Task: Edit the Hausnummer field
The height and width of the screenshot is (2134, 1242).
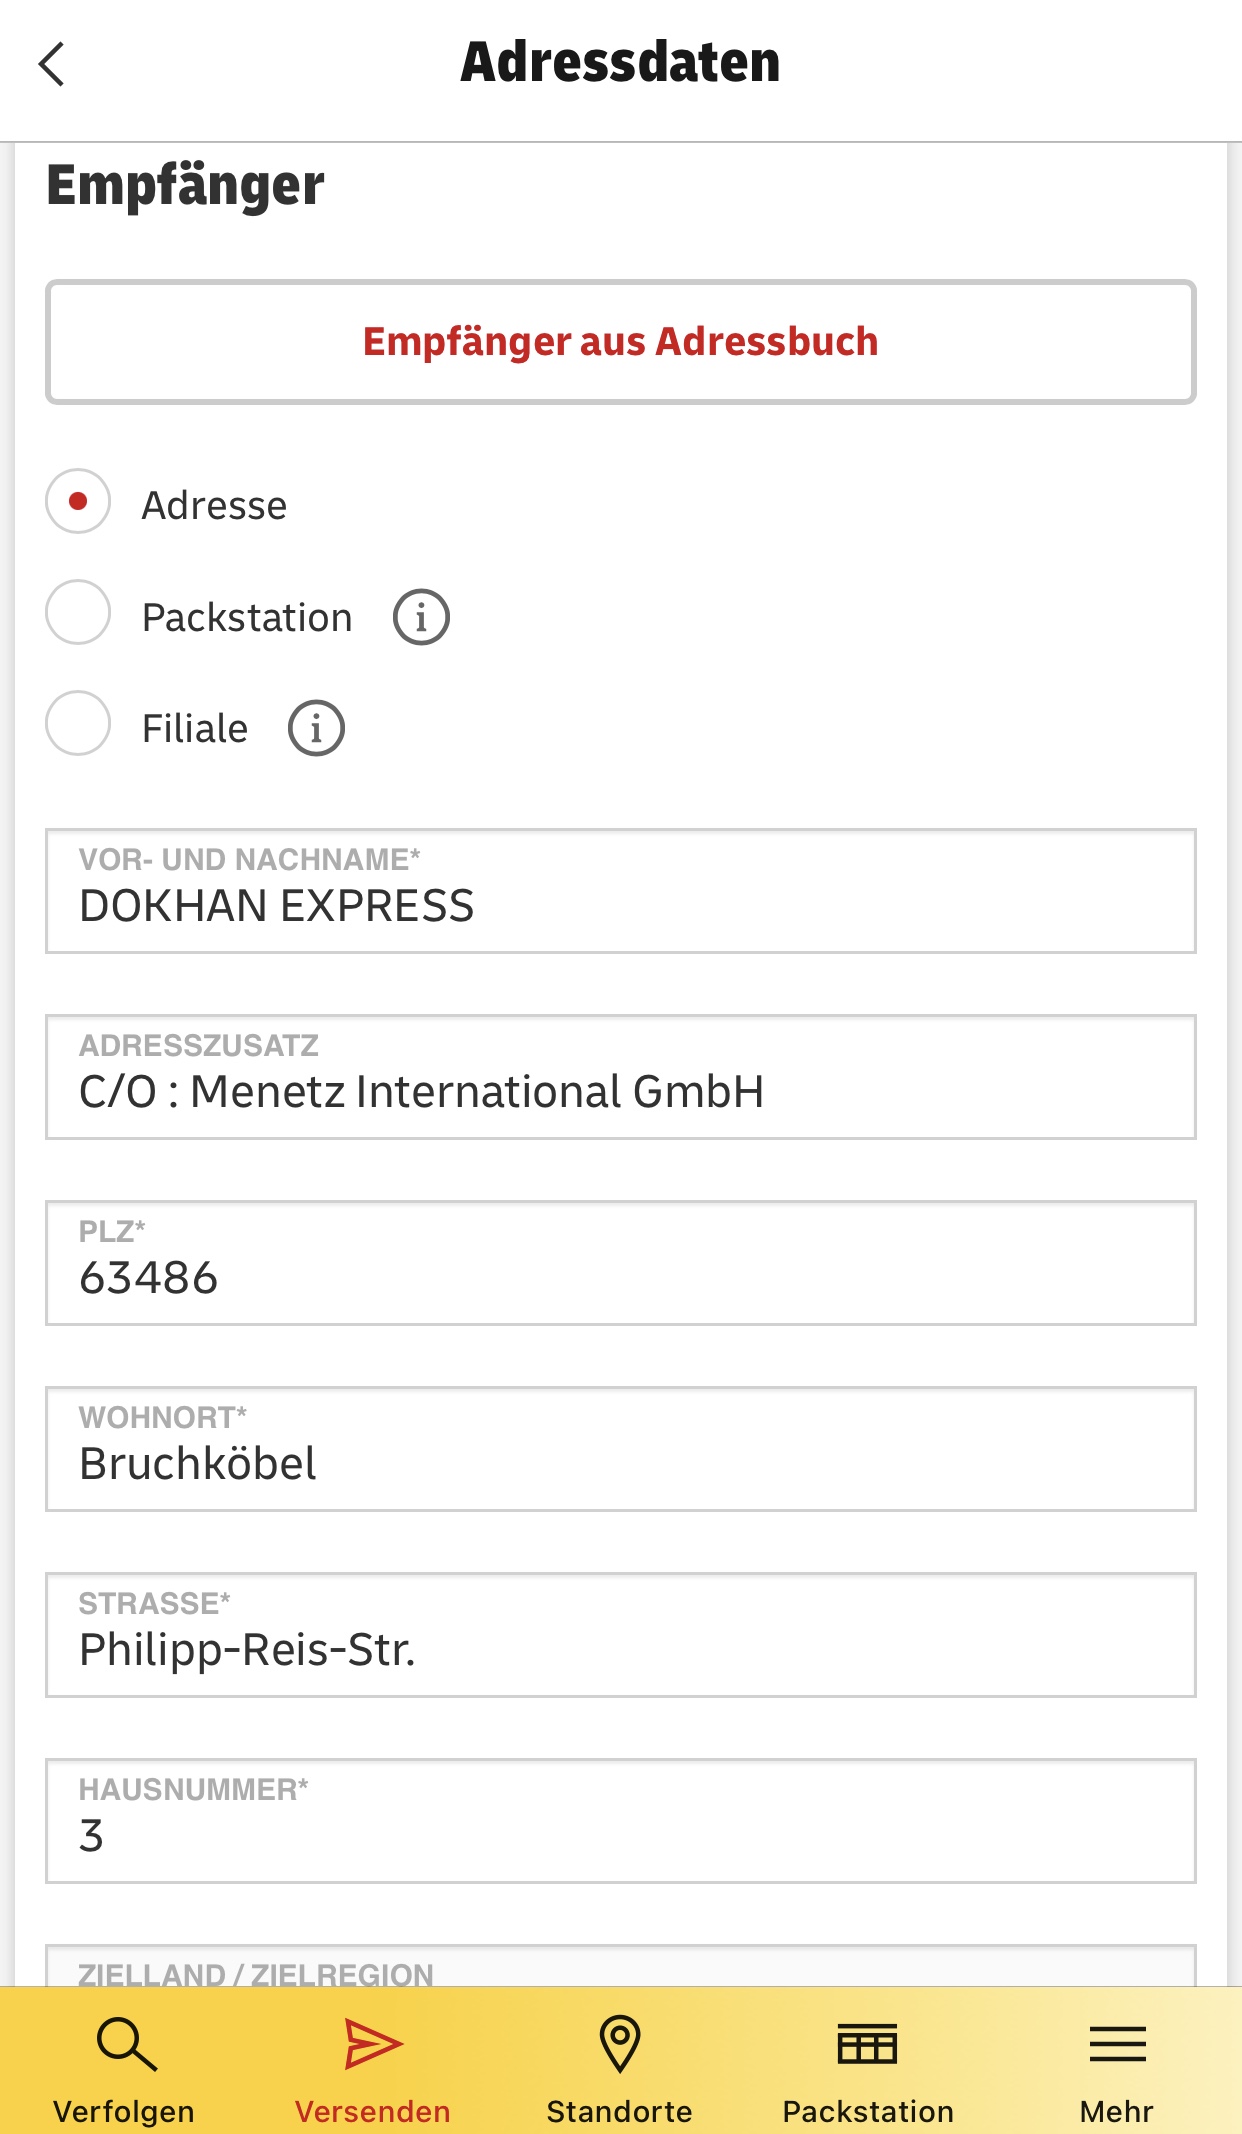Action: click(620, 1822)
